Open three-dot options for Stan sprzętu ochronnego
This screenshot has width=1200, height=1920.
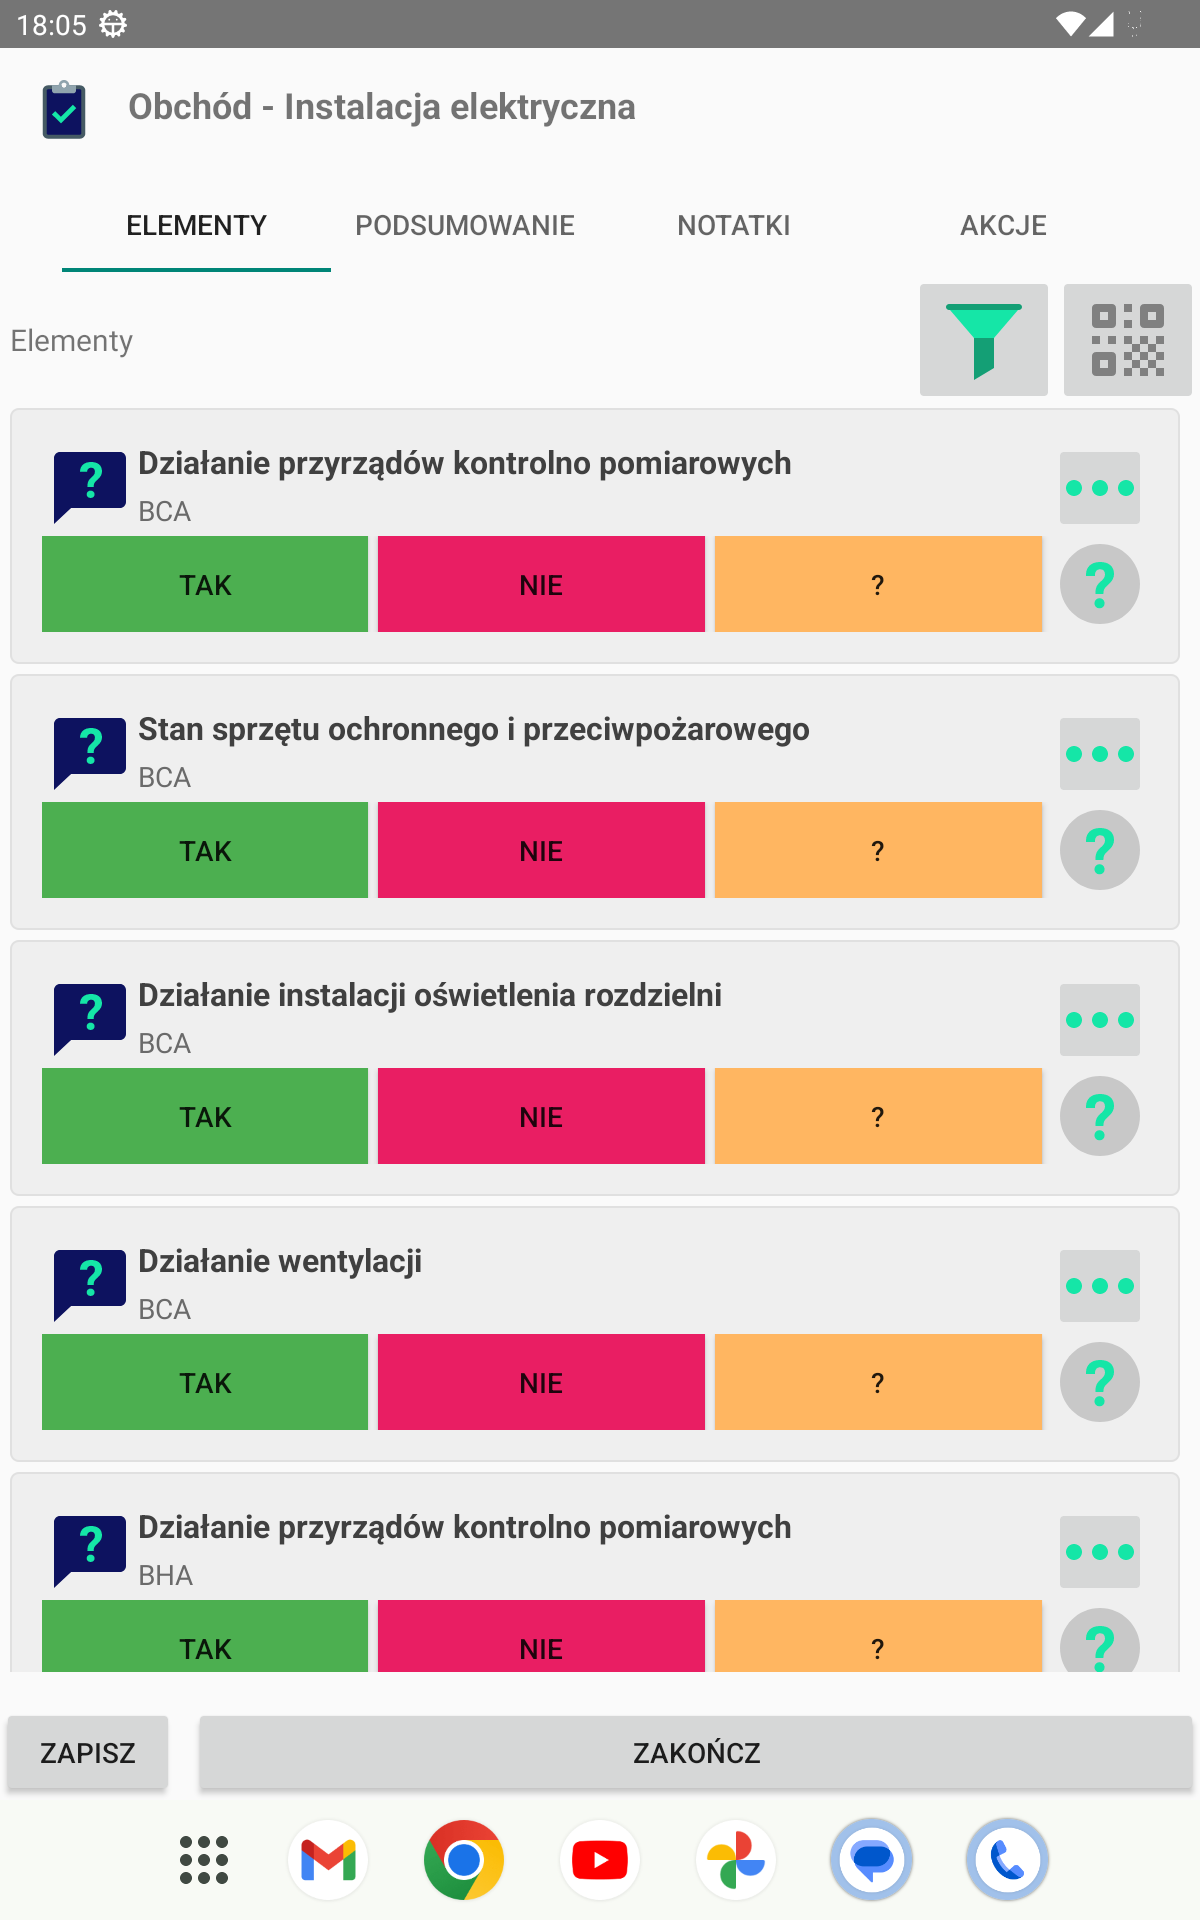1099,754
